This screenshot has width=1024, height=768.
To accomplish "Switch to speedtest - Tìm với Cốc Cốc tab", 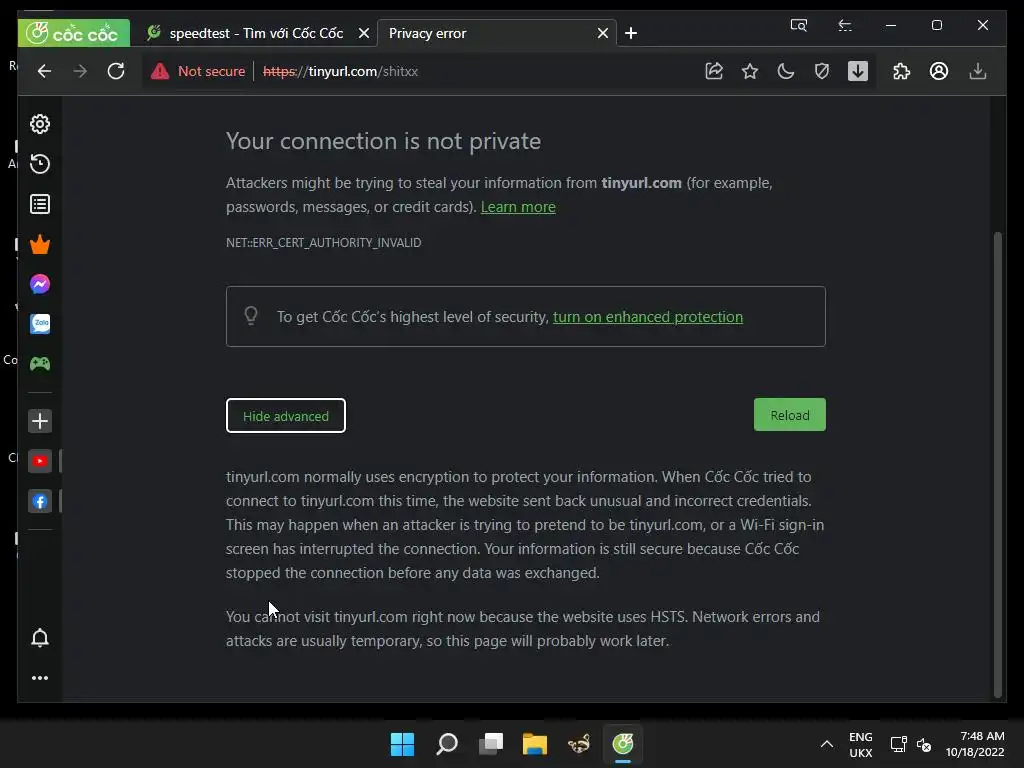I will coord(255,33).
